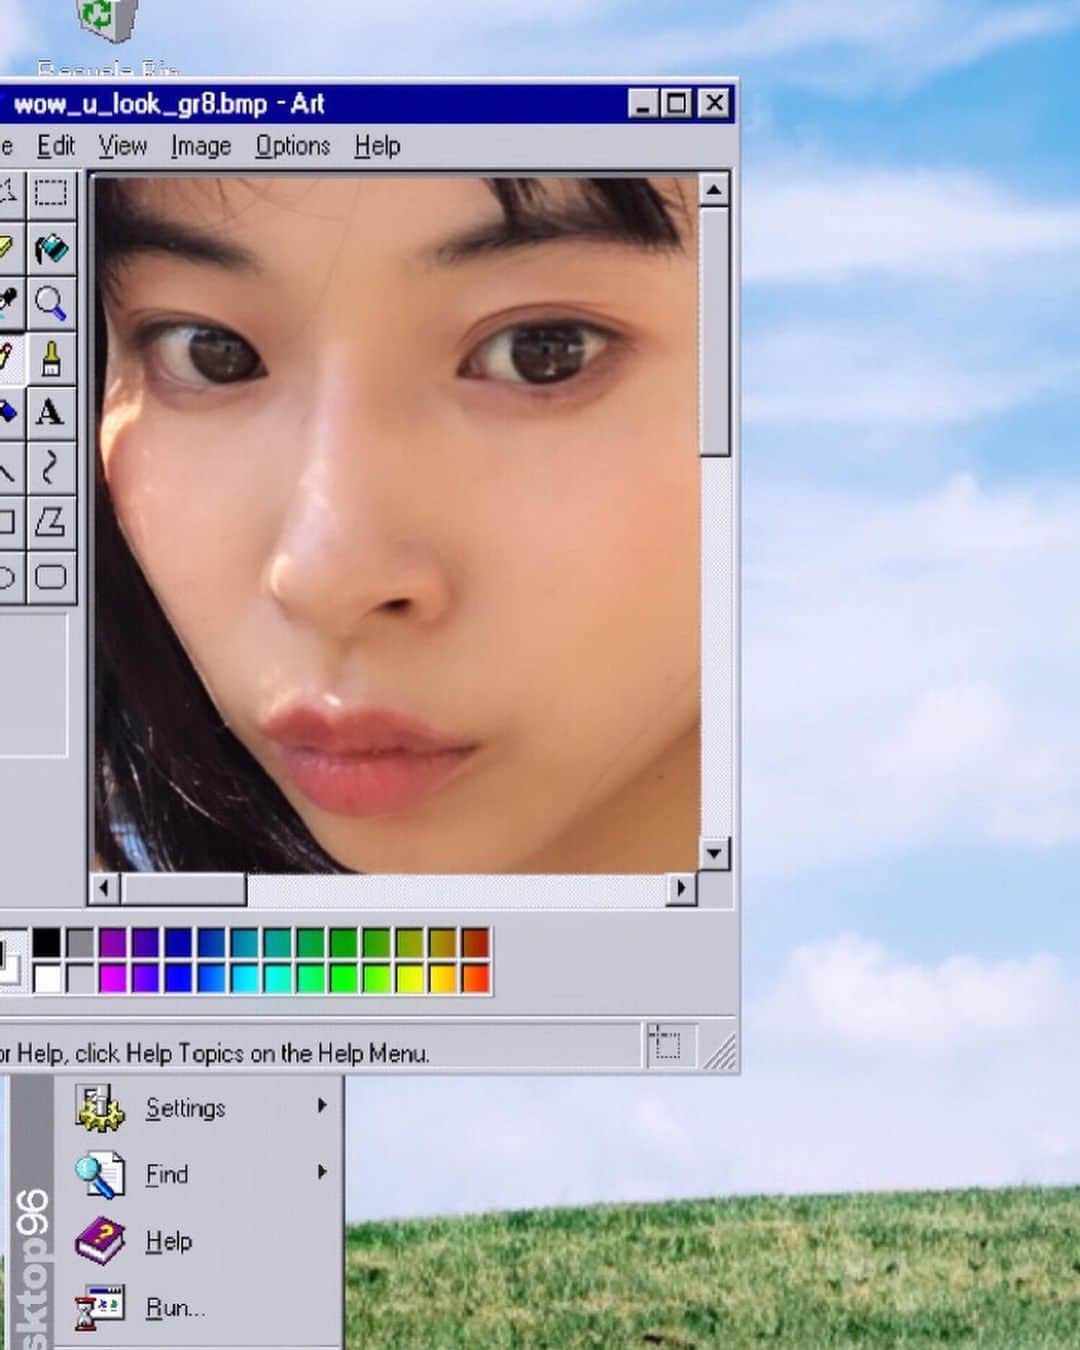
Task: Select the Polygon tool
Action: click(x=51, y=522)
